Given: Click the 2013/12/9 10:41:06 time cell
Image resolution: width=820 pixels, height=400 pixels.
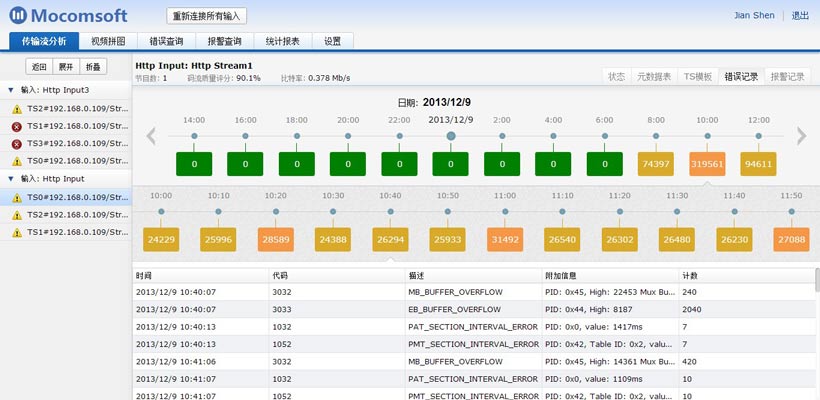Looking at the screenshot, I should (x=201, y=361).
